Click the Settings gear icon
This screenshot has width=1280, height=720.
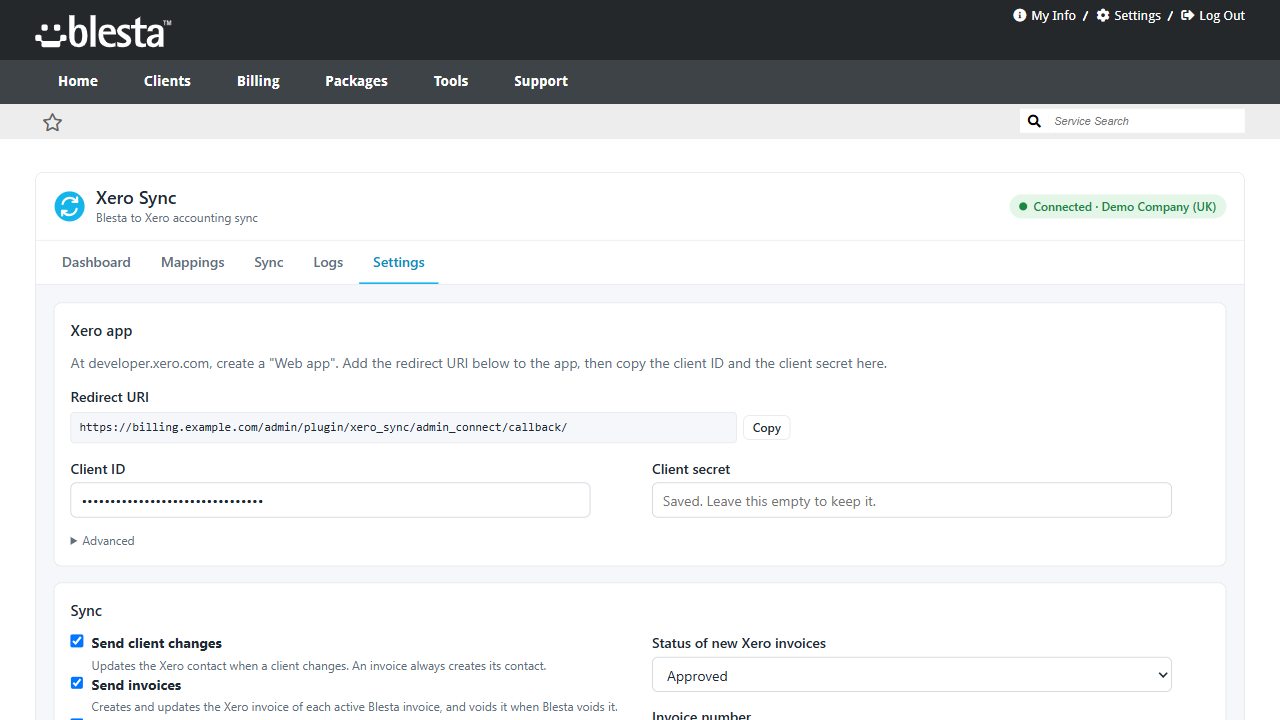coord(1103,15)
